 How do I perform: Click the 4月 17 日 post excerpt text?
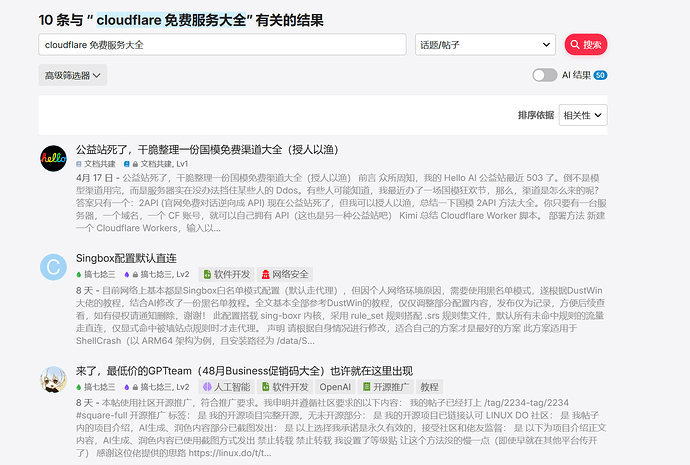coord(341,203)
